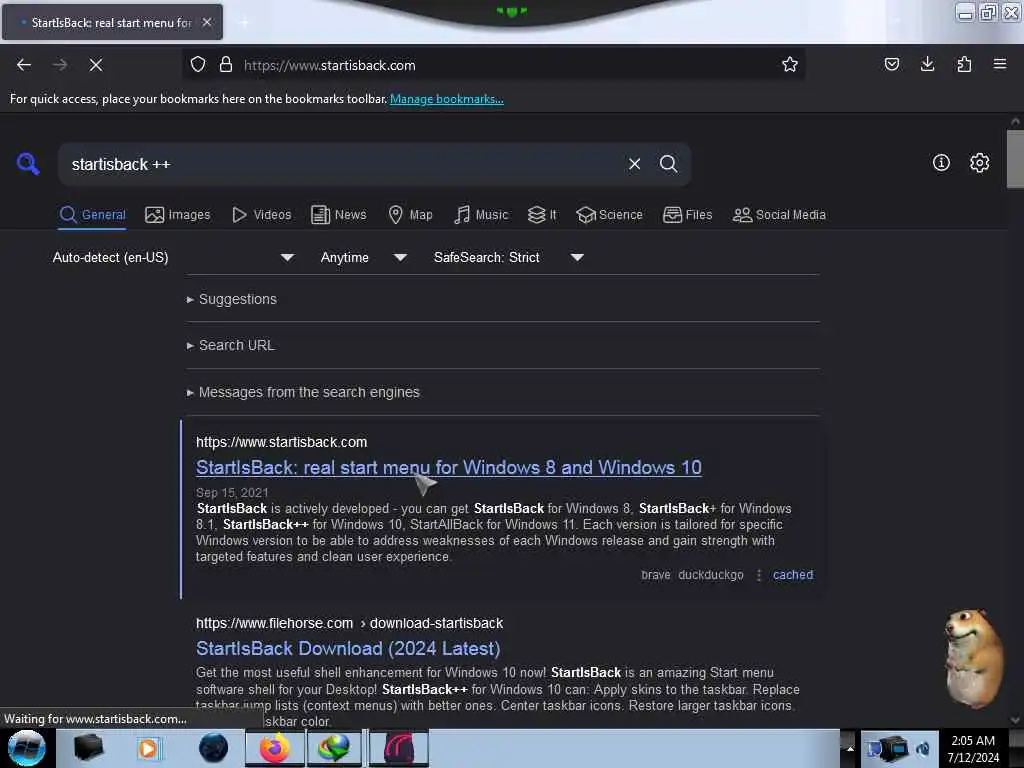Switch to the General search tab
1024x768 pixels.
pos(92,215)
